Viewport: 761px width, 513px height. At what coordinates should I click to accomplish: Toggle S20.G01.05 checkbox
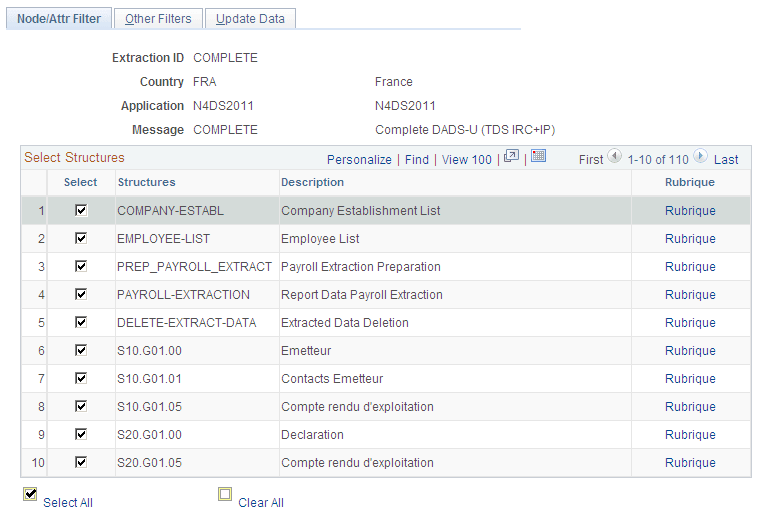pyautogui.click(x=81, y=462)
